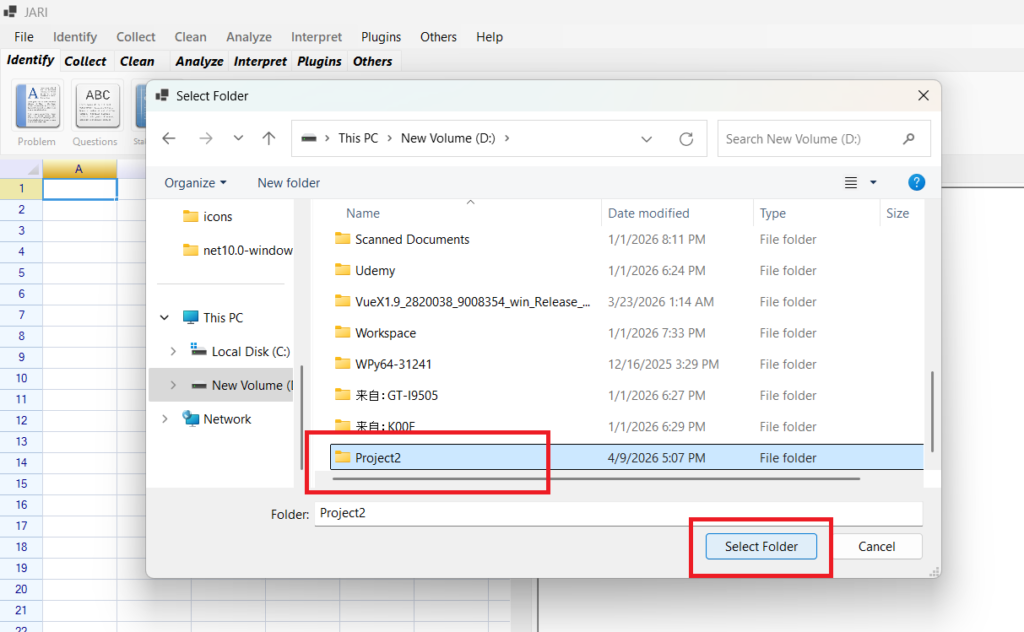The image size is (1024, 632).
Task: Sort the list by Date modified column
Action: (648, 213)
